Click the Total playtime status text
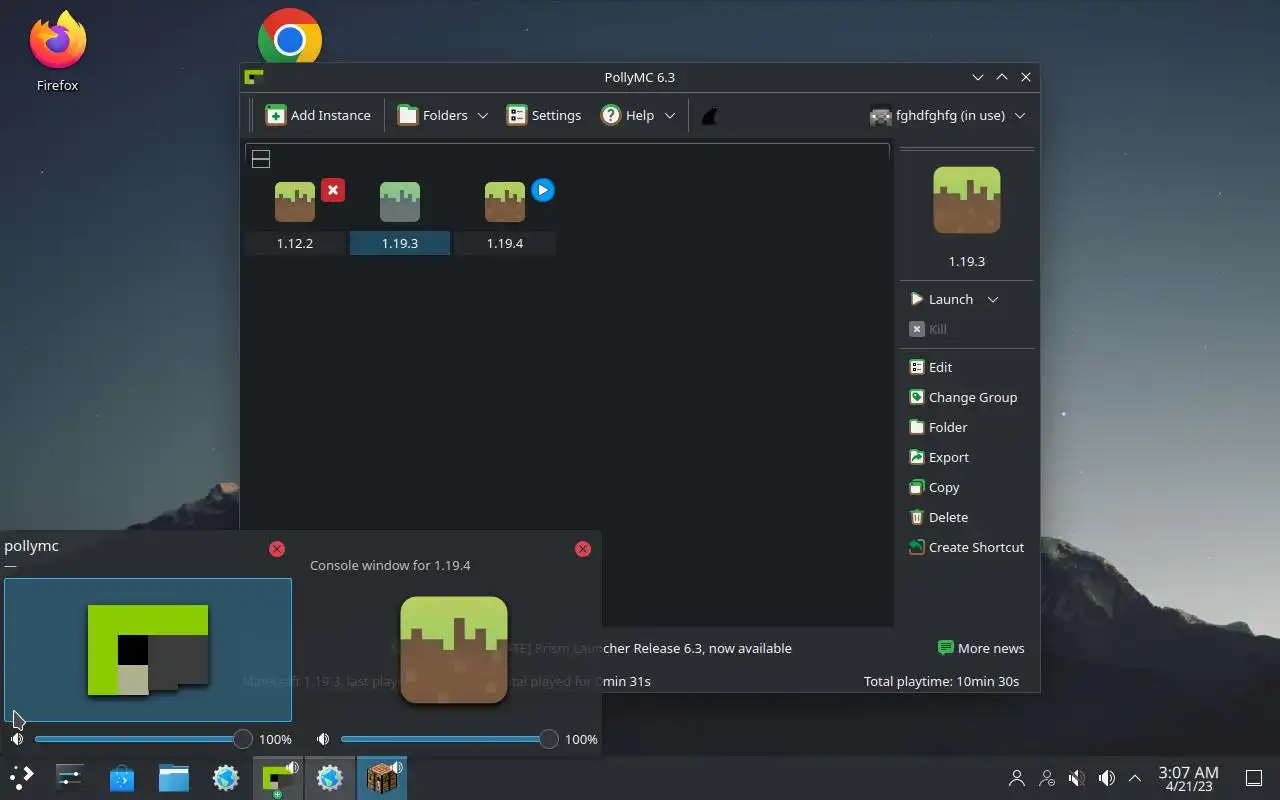This screenshot has height=800, width=1280. tap(941, 681)
